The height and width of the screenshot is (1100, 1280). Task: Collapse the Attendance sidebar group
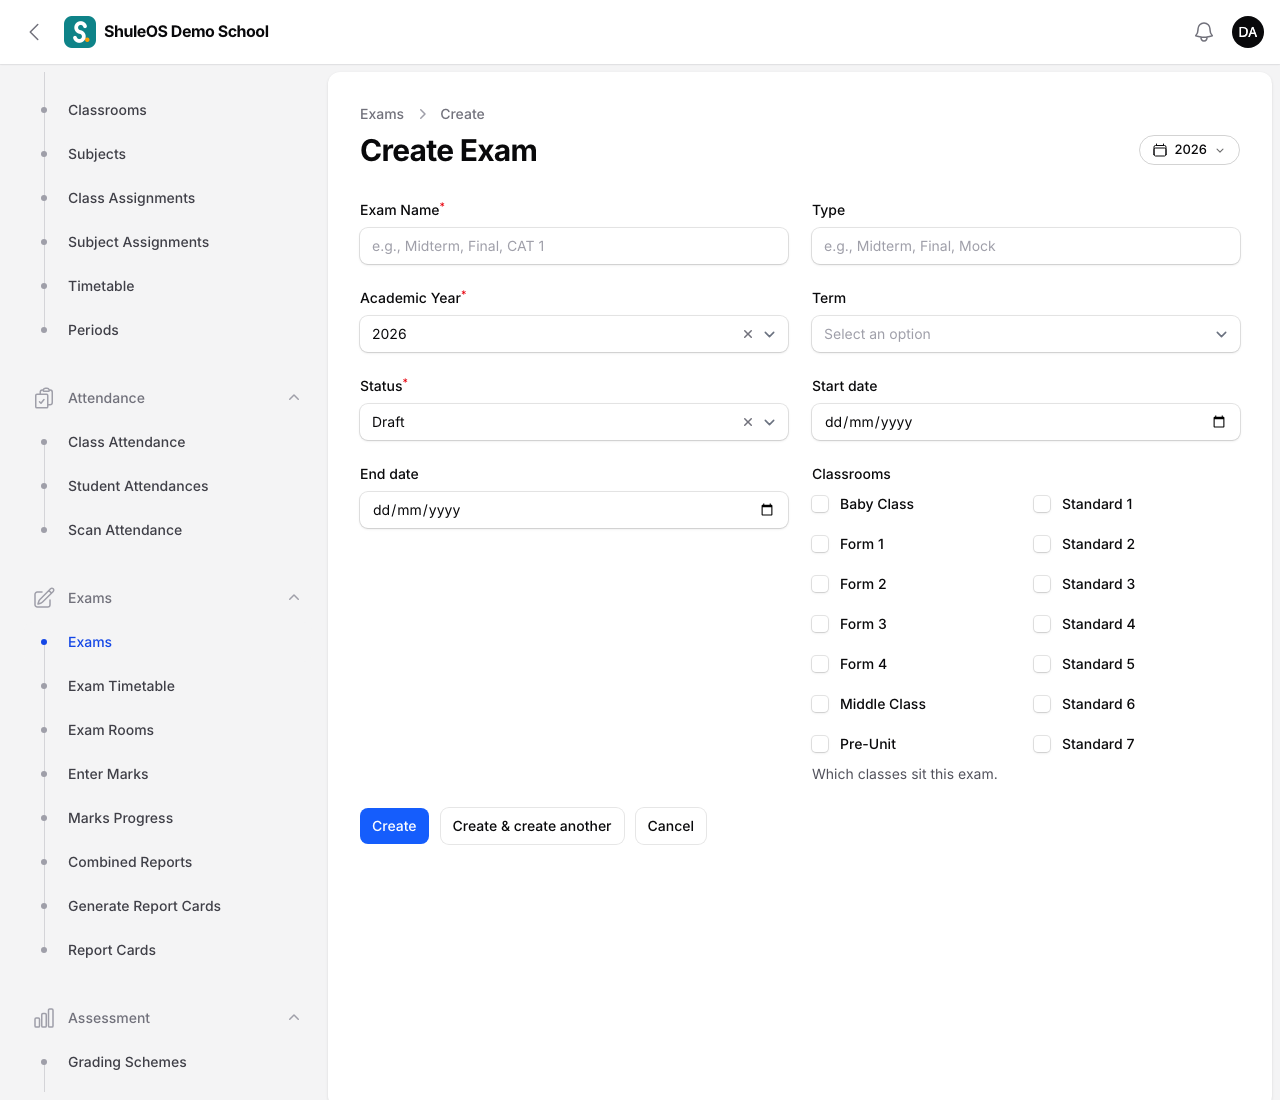coord(294,398)
